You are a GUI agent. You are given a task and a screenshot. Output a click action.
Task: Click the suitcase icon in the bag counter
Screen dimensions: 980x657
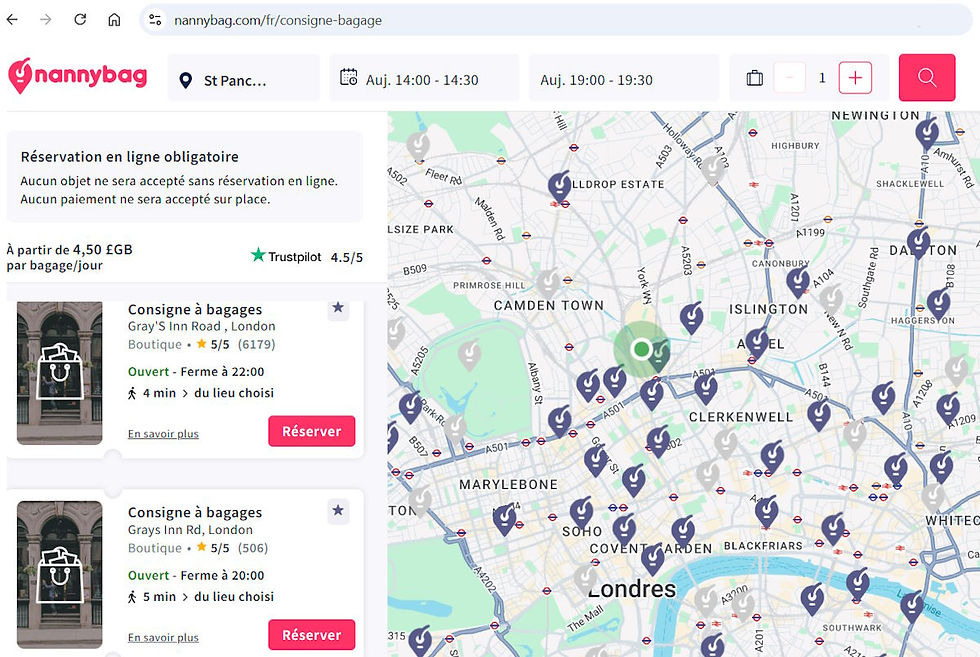click(754, 76)
